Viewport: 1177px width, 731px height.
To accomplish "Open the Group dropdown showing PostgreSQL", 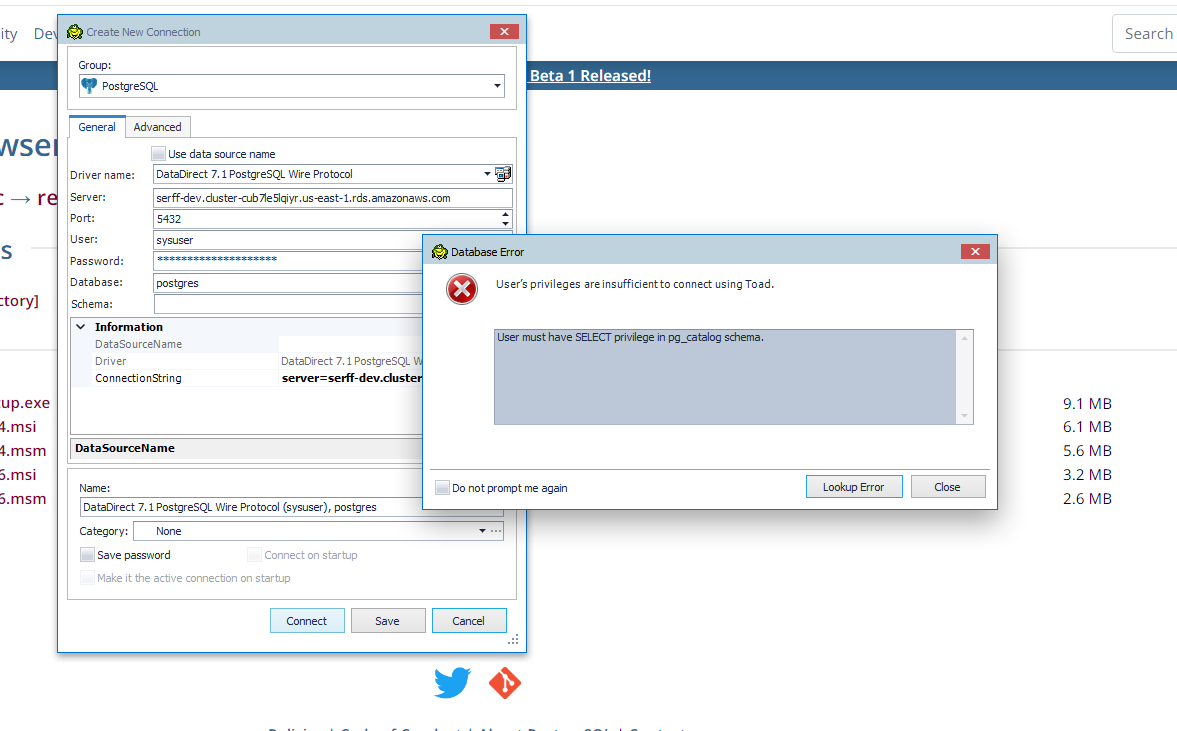I will (x=497, y=86).
